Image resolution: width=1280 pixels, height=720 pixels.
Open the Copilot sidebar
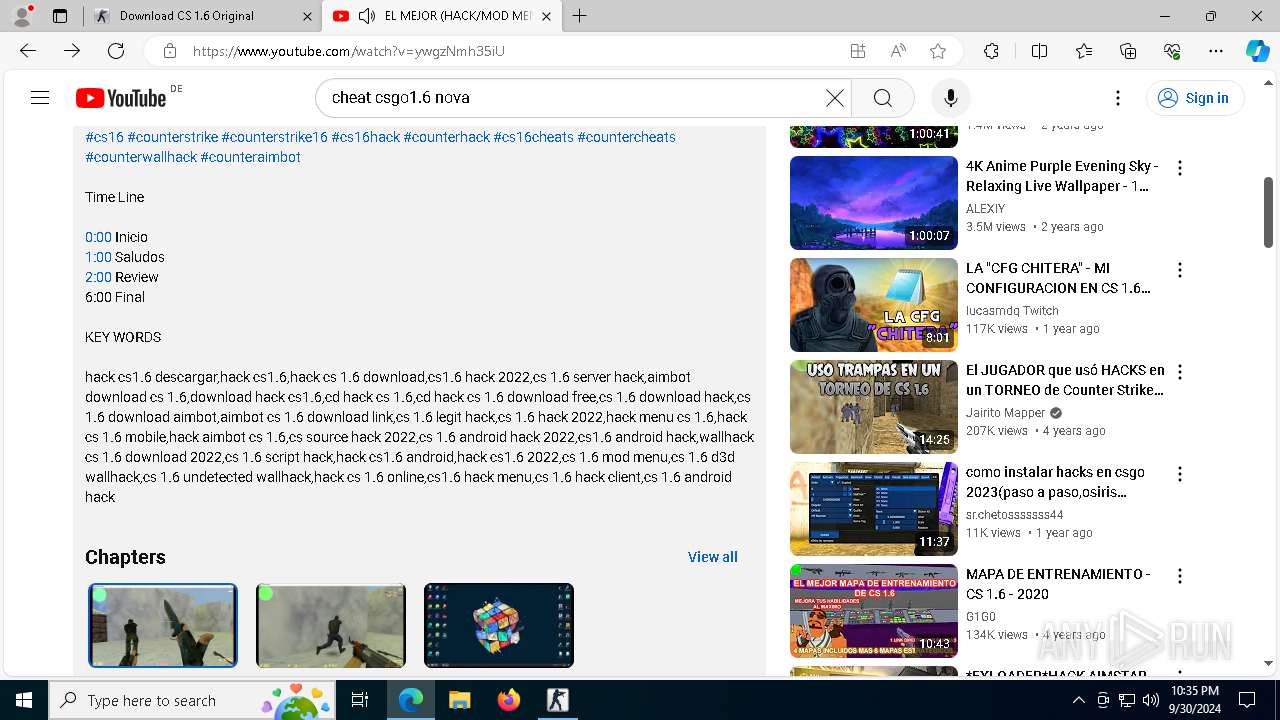pyautogui.click(x=1257, y=51)
